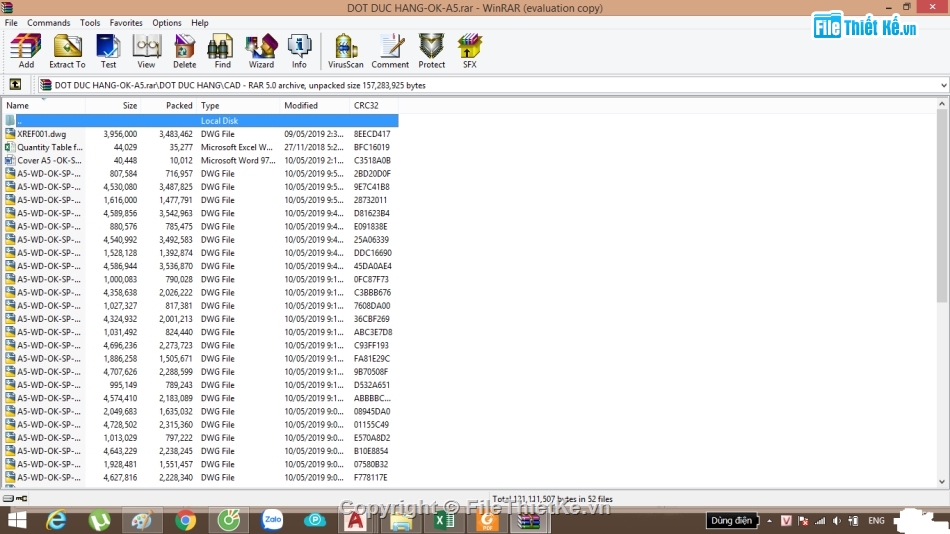This screenshot has height=534, width=950.
Task: Select file with size 1,528,128
Action: (201, 253)
